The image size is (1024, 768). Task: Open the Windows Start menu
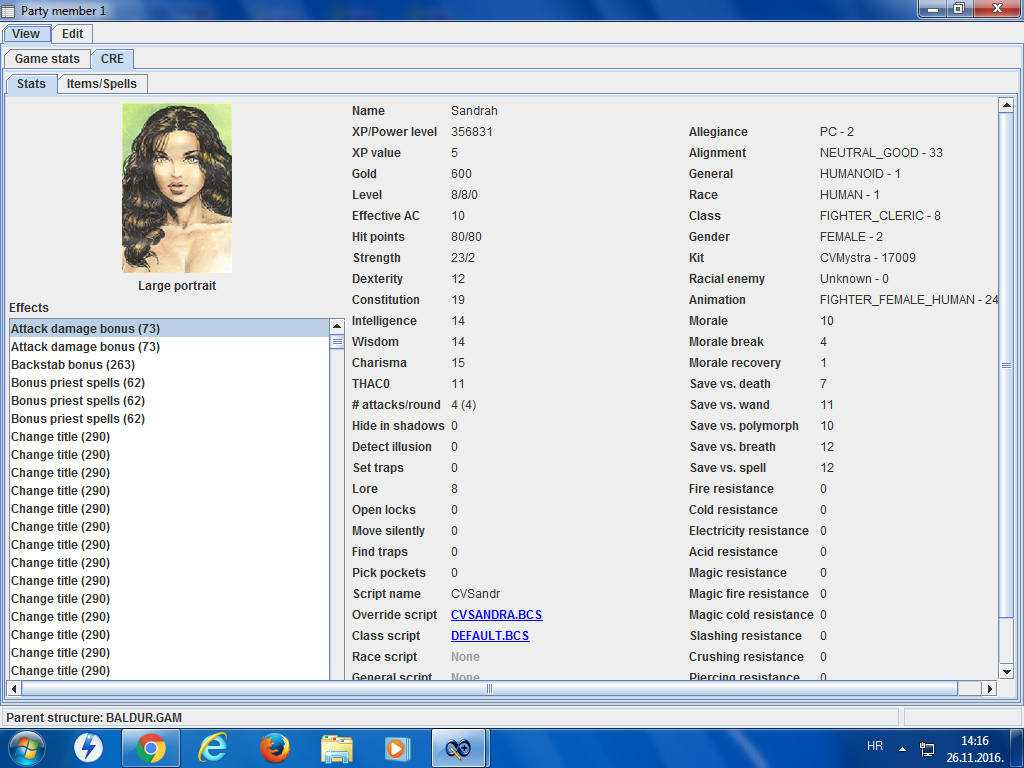[x=26, y=748]
